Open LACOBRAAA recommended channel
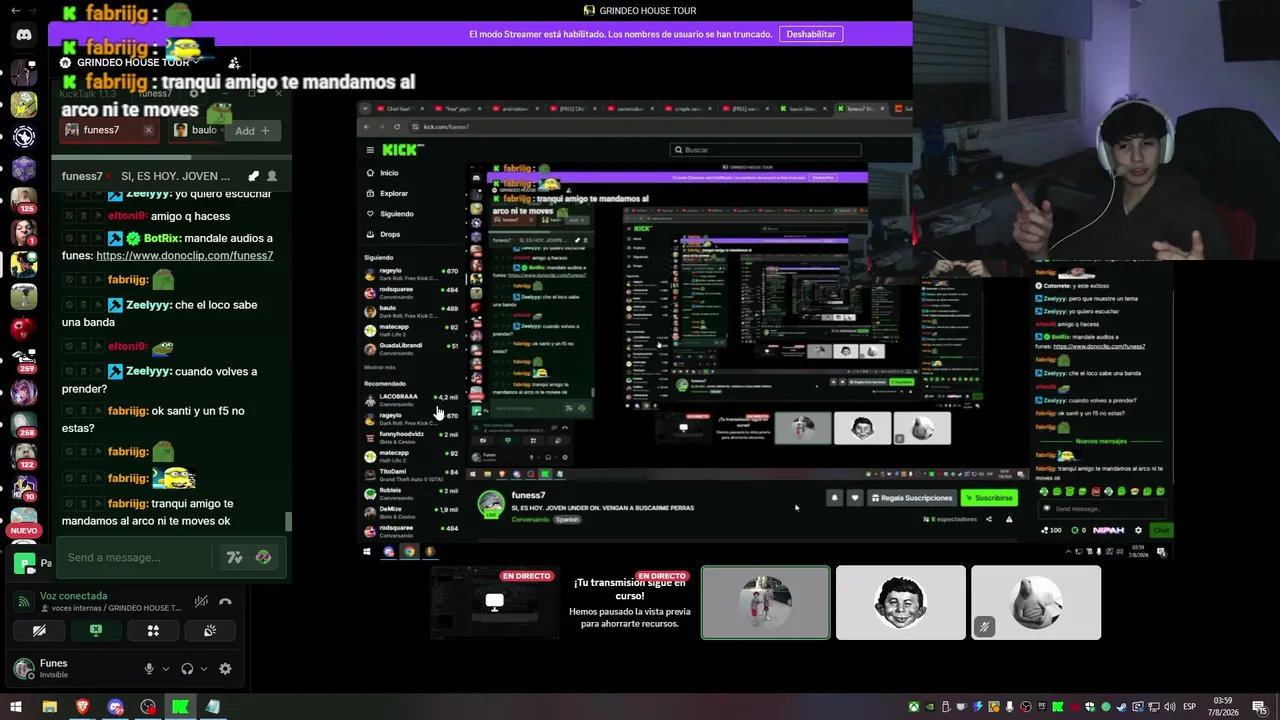Image resolution: width=1280 pixels, height=720 pixels. click(x=411, y=400)
